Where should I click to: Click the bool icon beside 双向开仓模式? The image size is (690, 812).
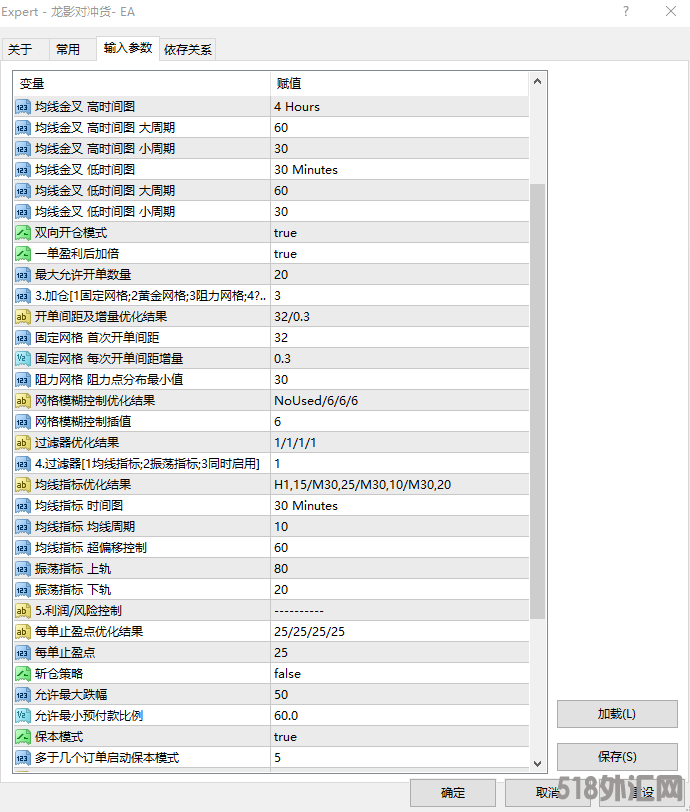(x=22, y=233)
